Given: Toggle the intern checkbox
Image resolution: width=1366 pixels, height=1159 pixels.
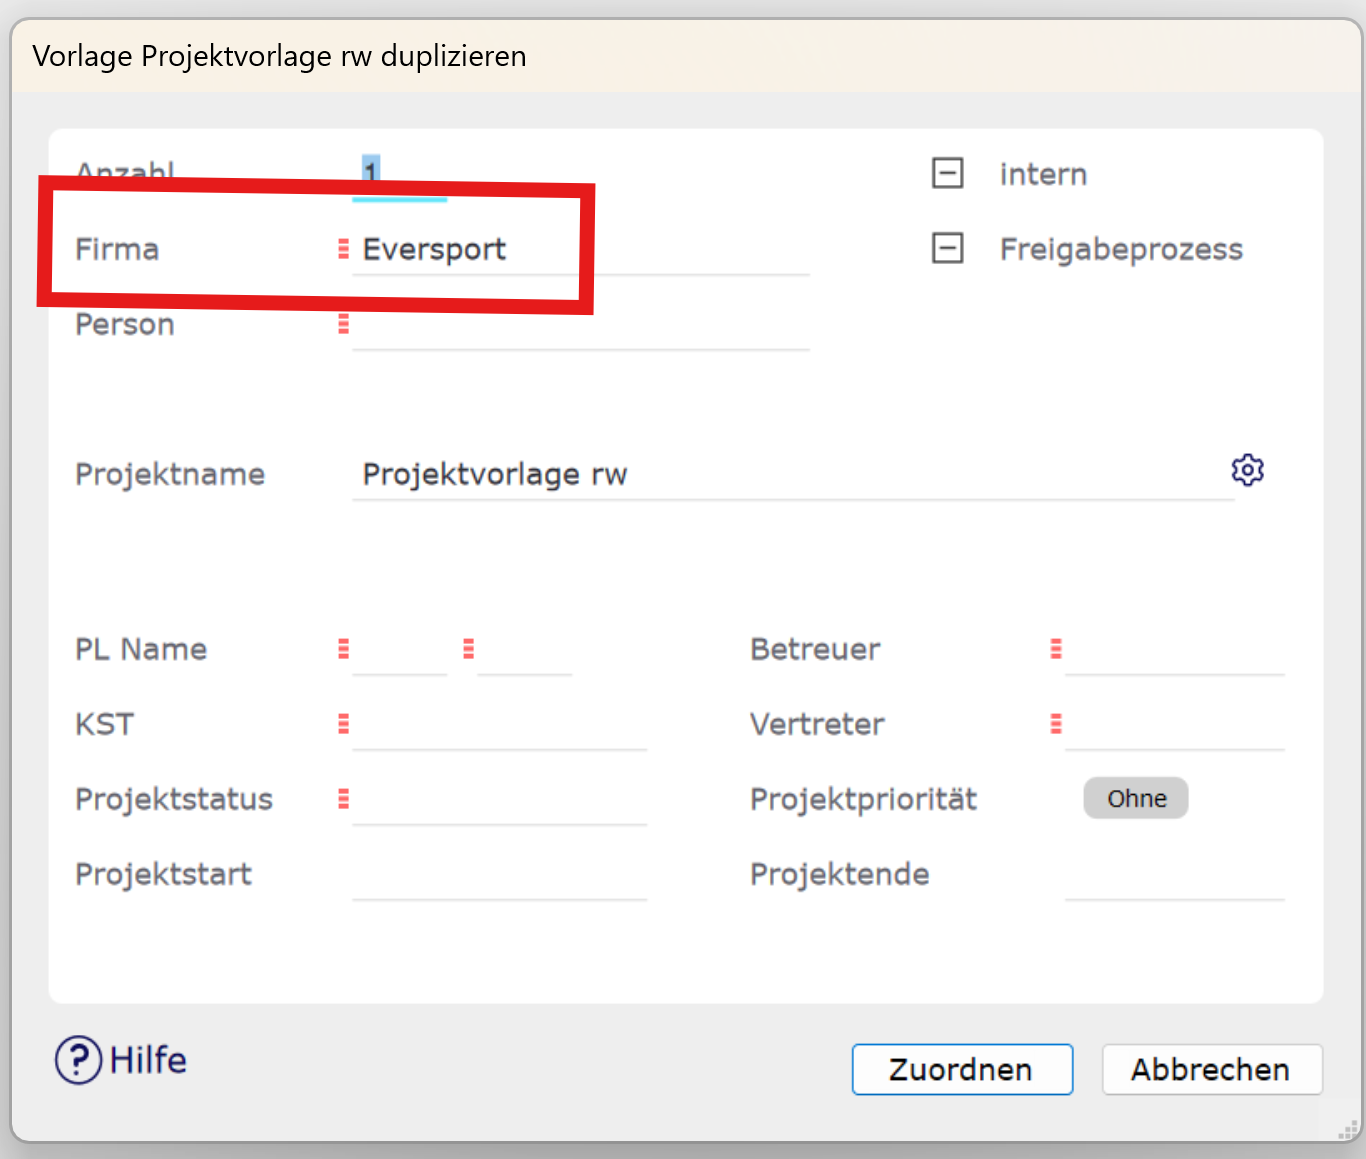Looking at the screenshot, I should pos(947,173).
